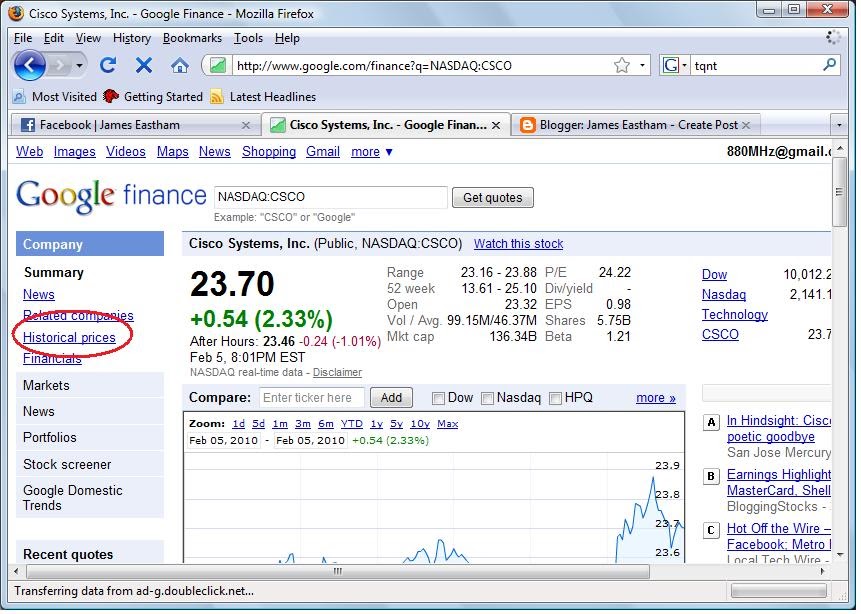Open Financials link in sidebar

pyautogui.click(x=52, y=359)
